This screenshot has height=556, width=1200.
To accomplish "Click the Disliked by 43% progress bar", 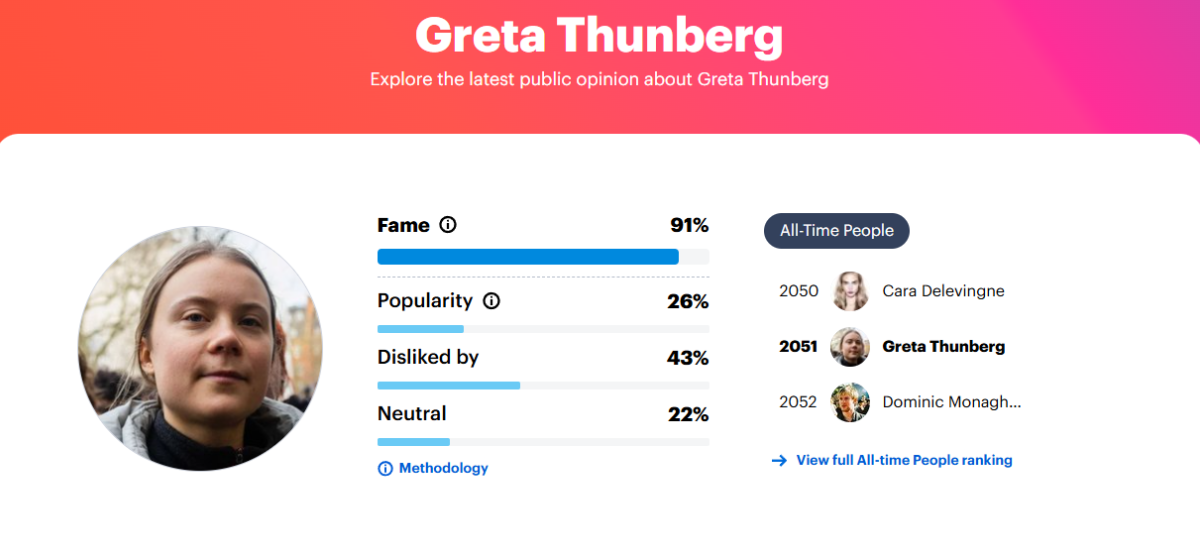I will [543, 385].
